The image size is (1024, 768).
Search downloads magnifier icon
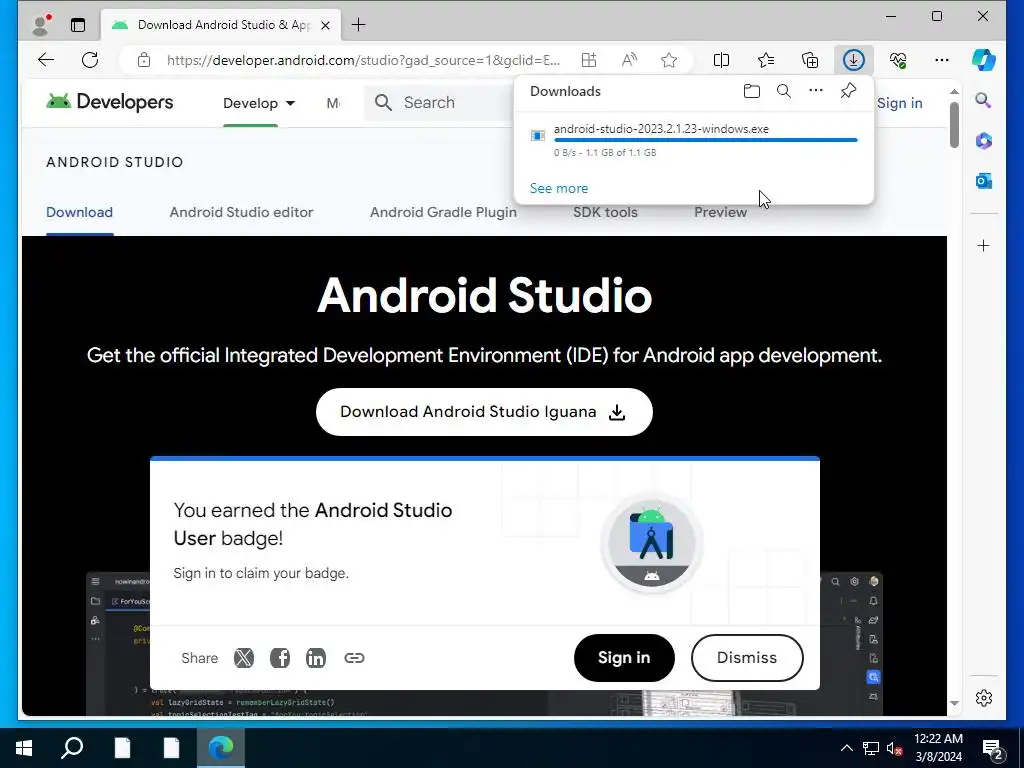(x=784, y=91)
